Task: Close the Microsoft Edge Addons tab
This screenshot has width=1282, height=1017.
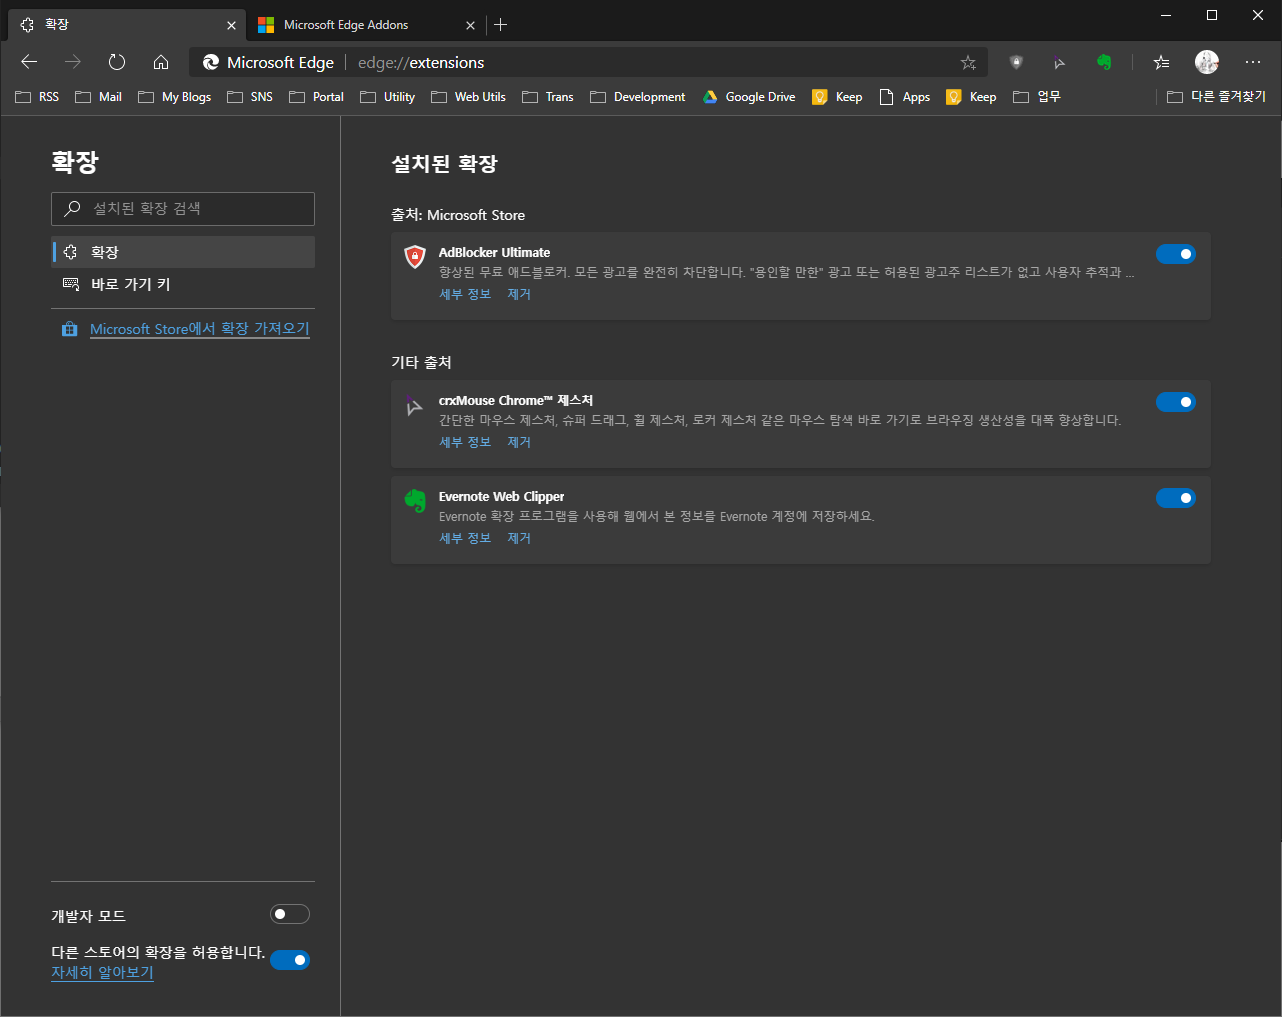Action: (x=471, y=25)
